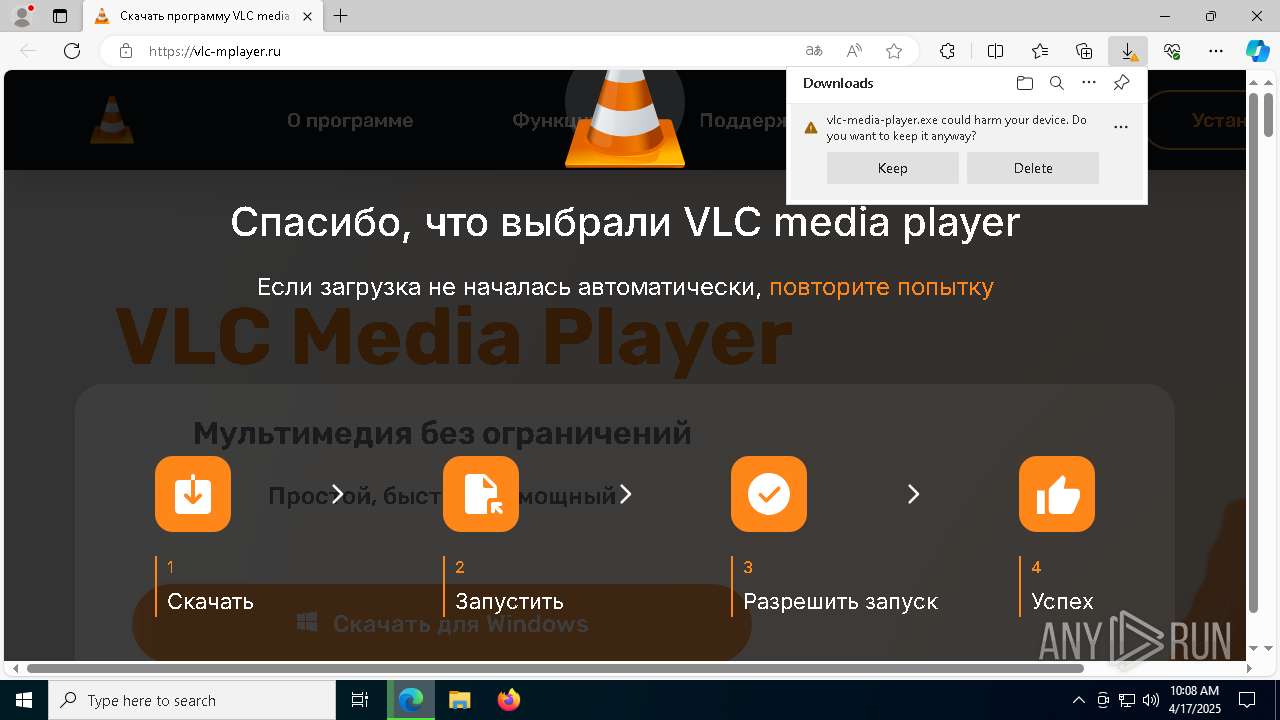Viewport: 1280px width, 720px height.
Task: Open a new tab with plus button
Action: pos(341,16)
